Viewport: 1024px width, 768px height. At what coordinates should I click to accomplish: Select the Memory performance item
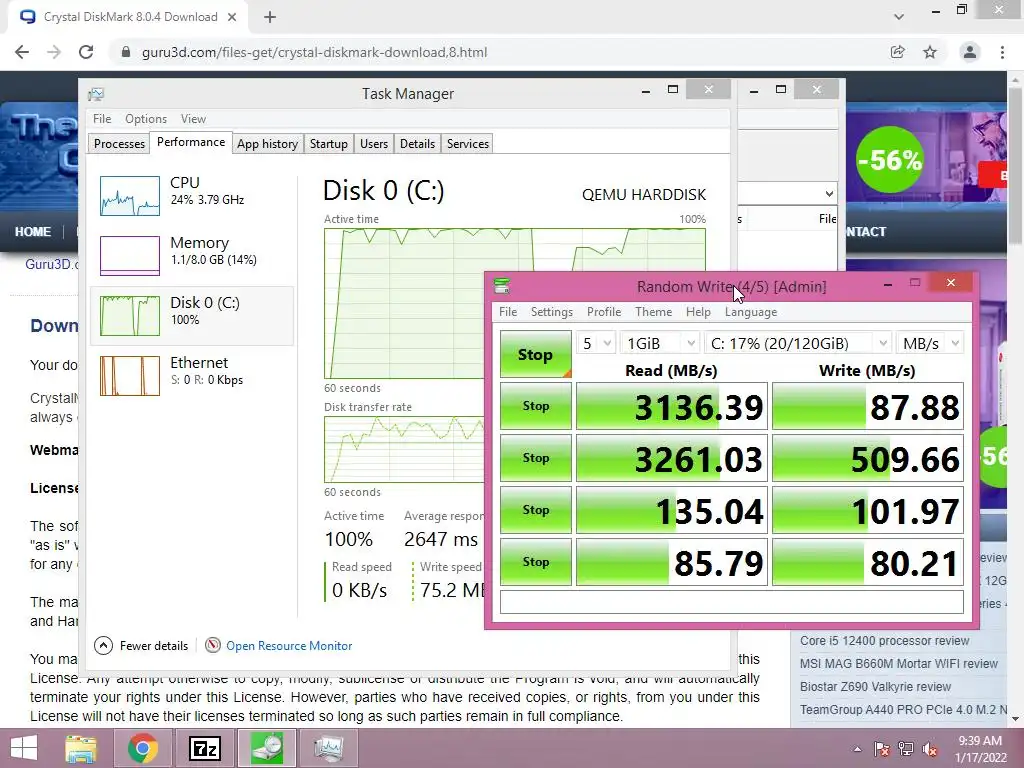192,255
